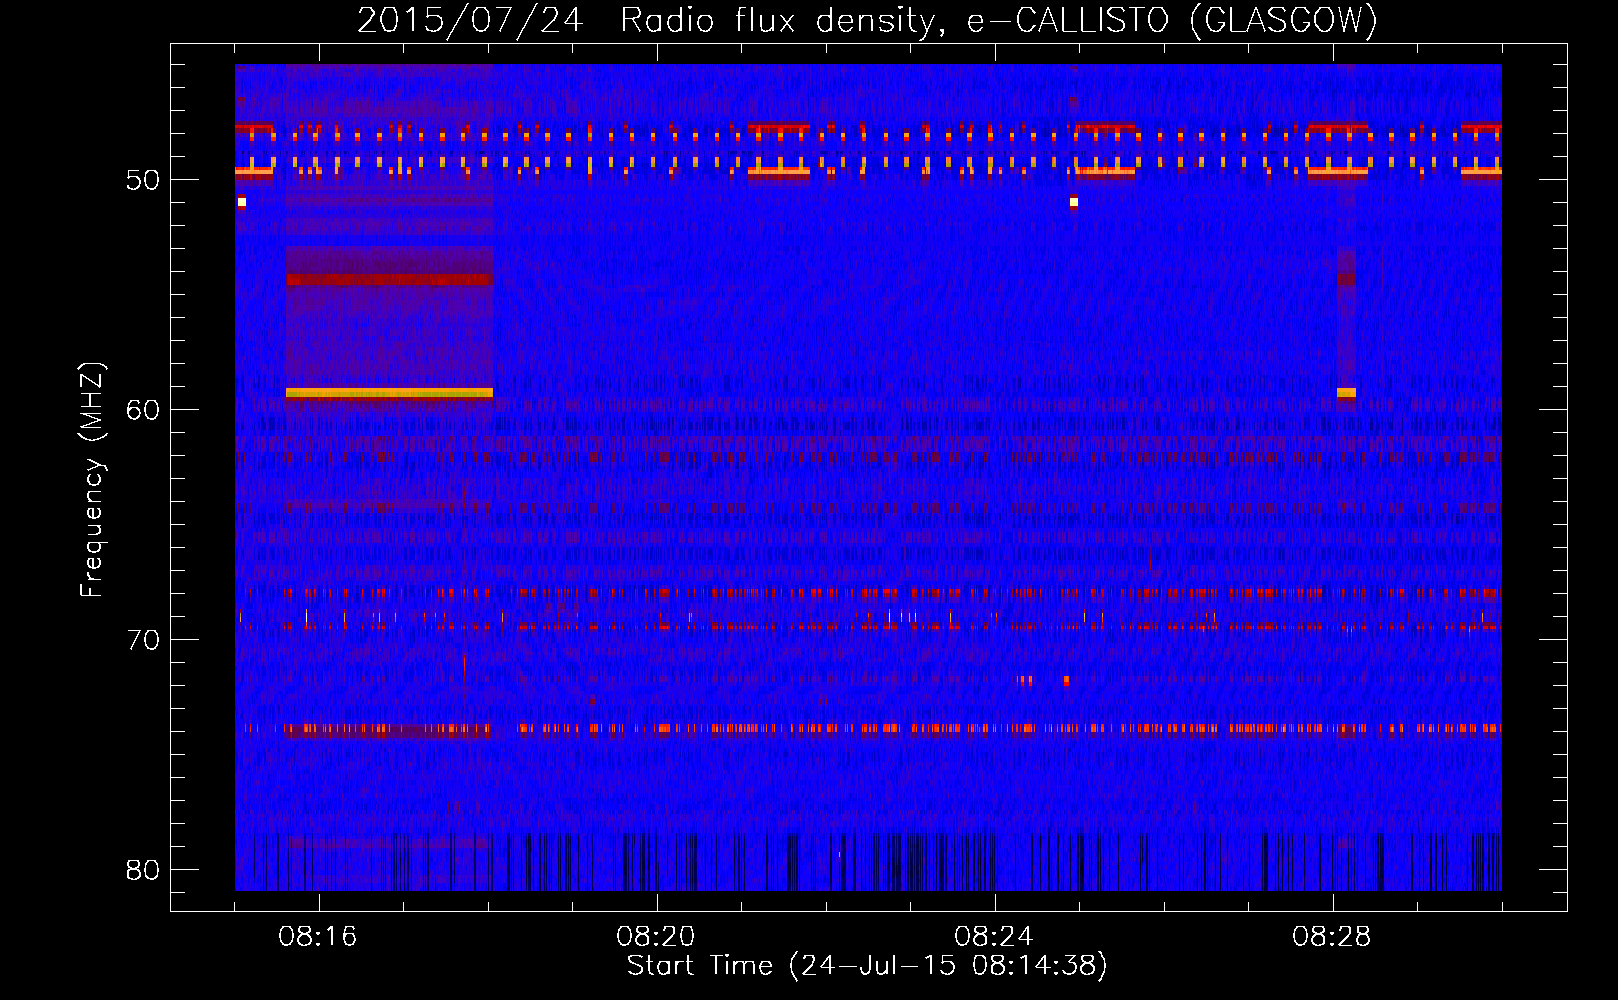Click the 08:28 time tick label
The image size is (1618, 1000).
pos(1331,937)
